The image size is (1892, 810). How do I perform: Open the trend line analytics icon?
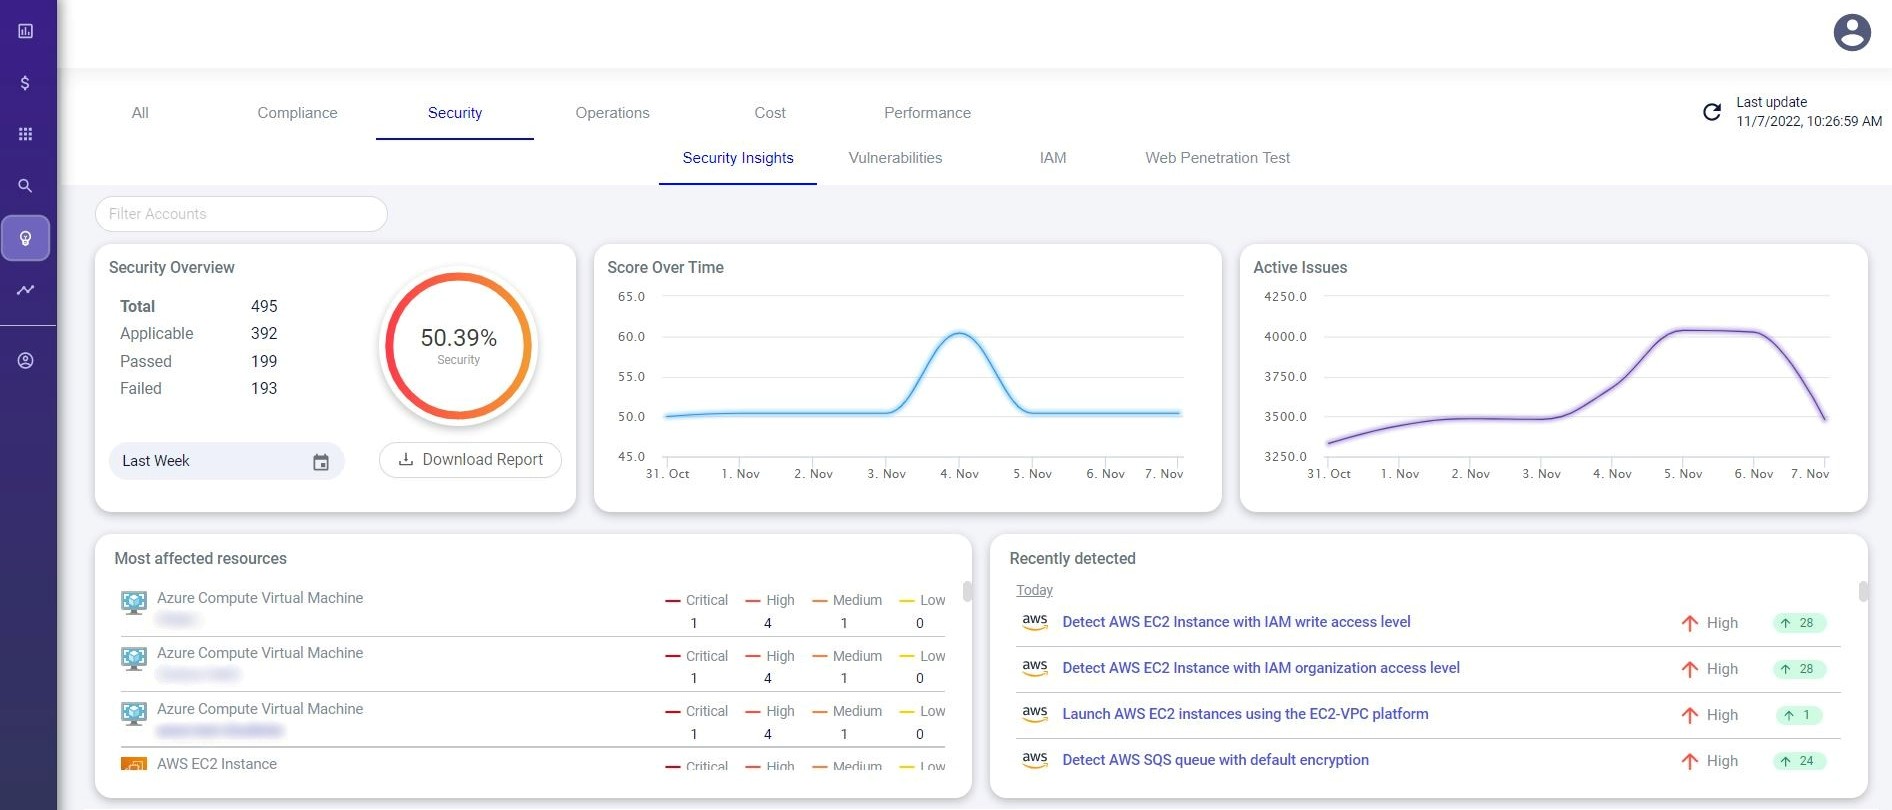[x=26, y=290]
